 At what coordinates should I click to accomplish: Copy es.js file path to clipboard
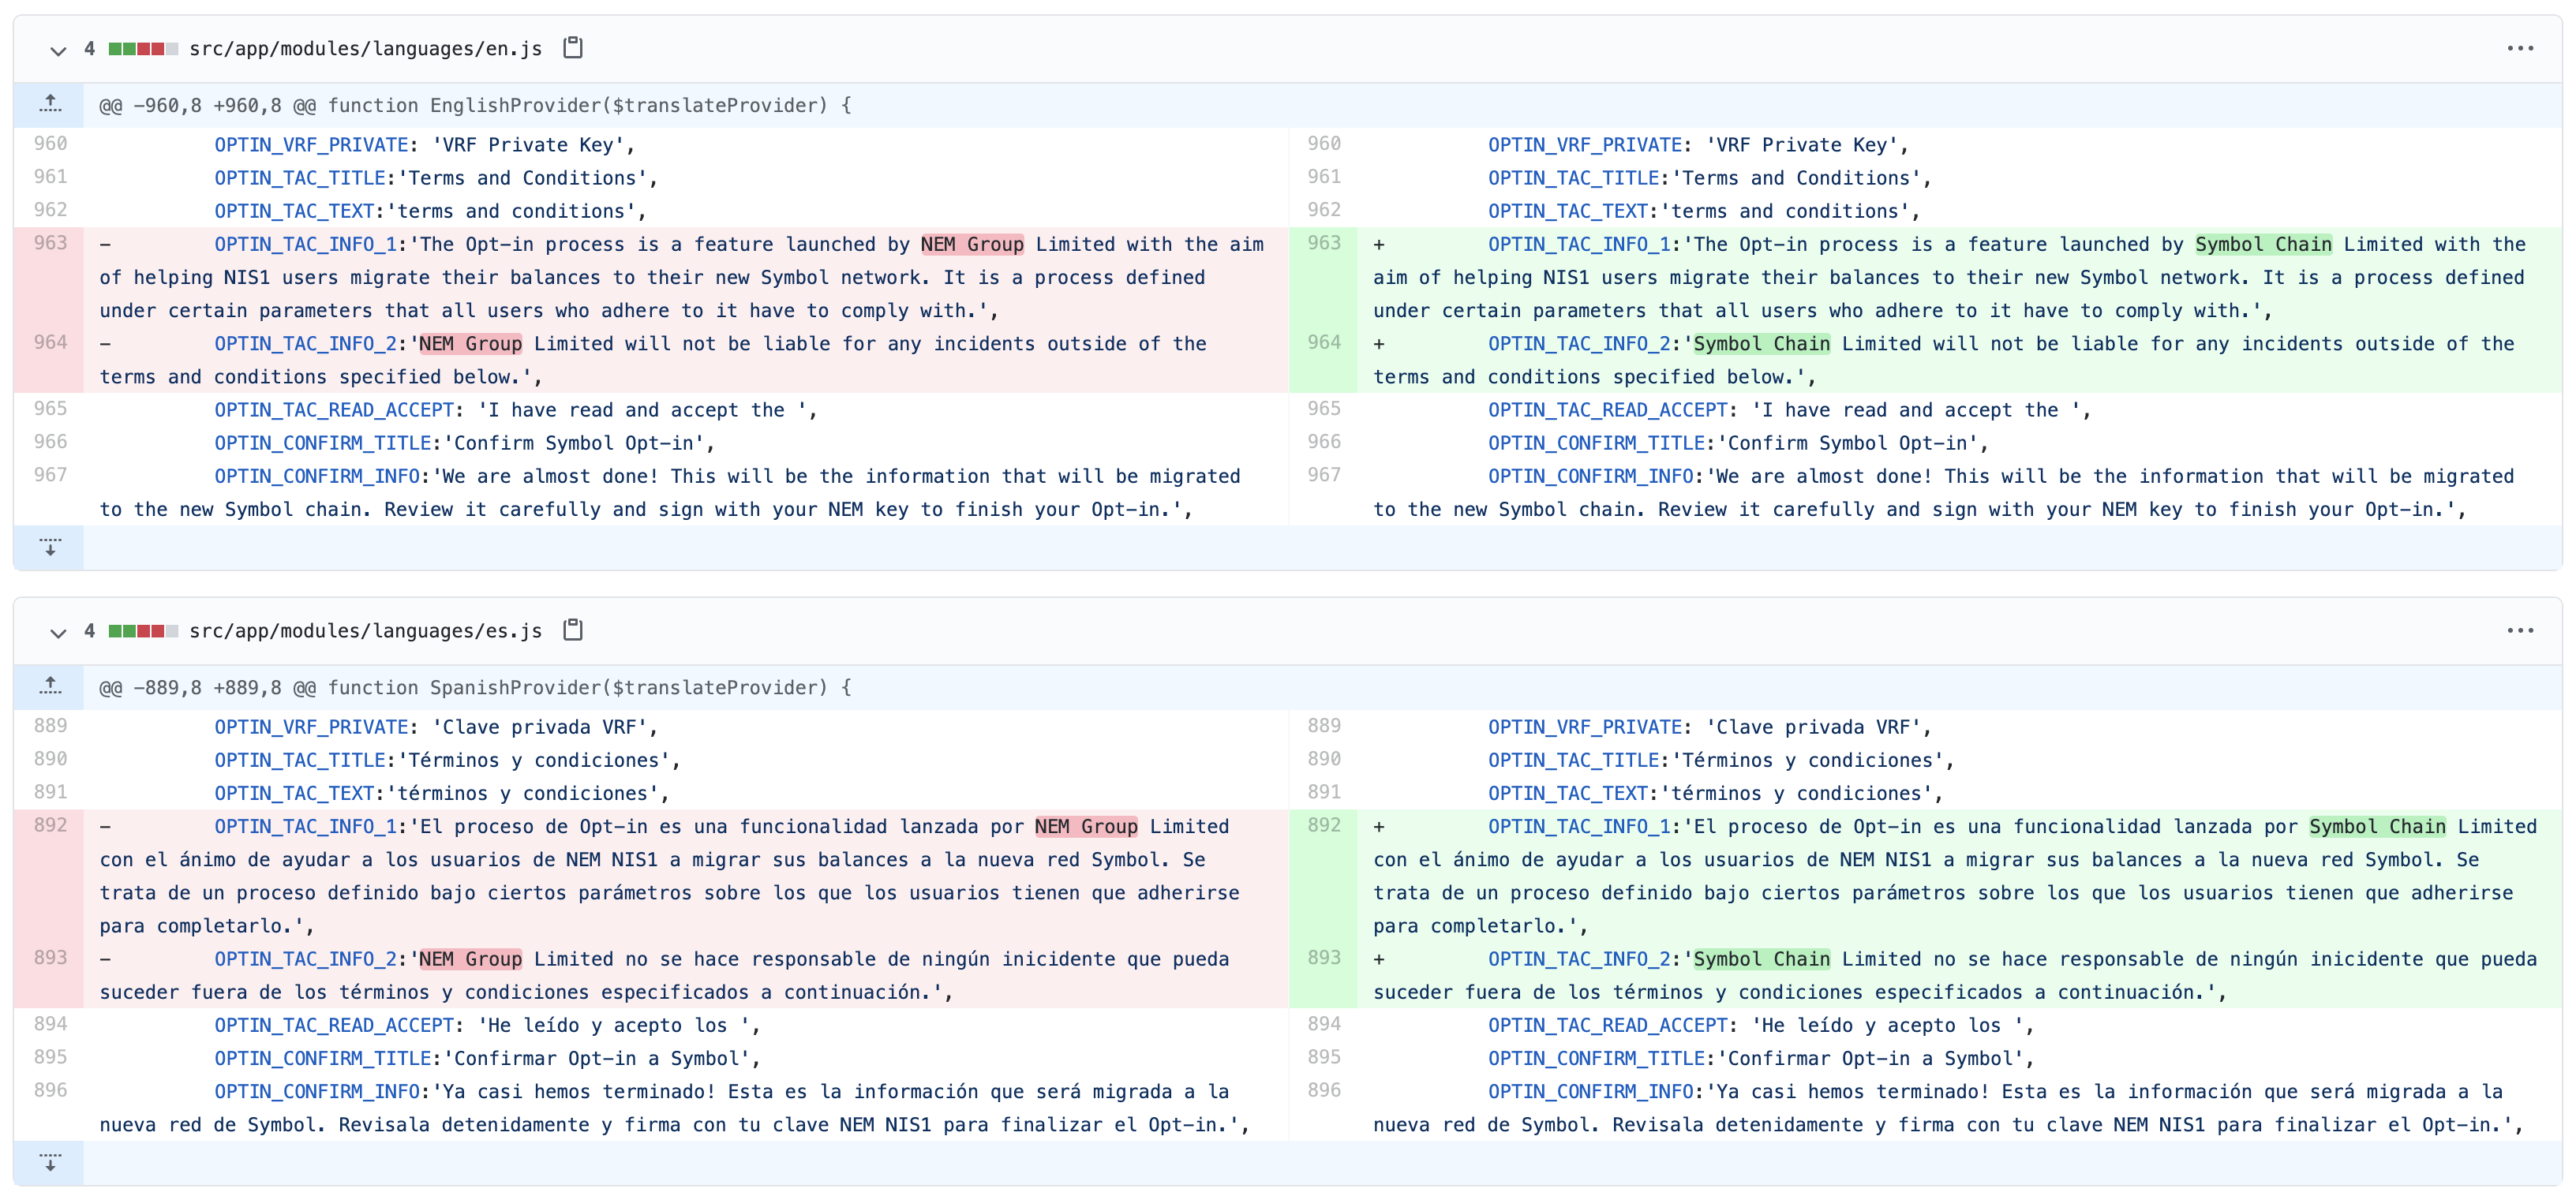coord(572,630)
